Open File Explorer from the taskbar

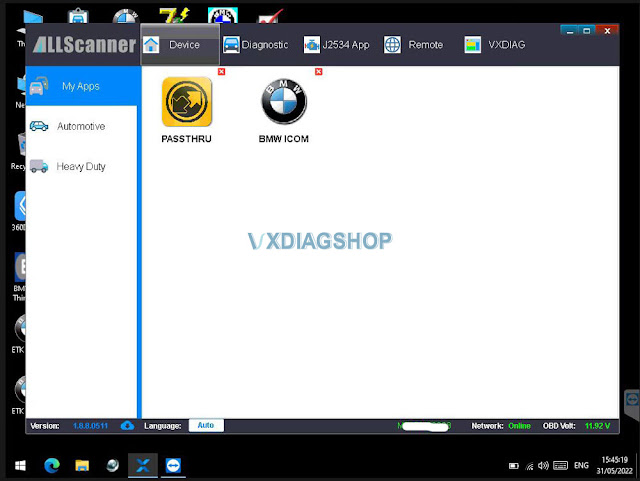82,465
